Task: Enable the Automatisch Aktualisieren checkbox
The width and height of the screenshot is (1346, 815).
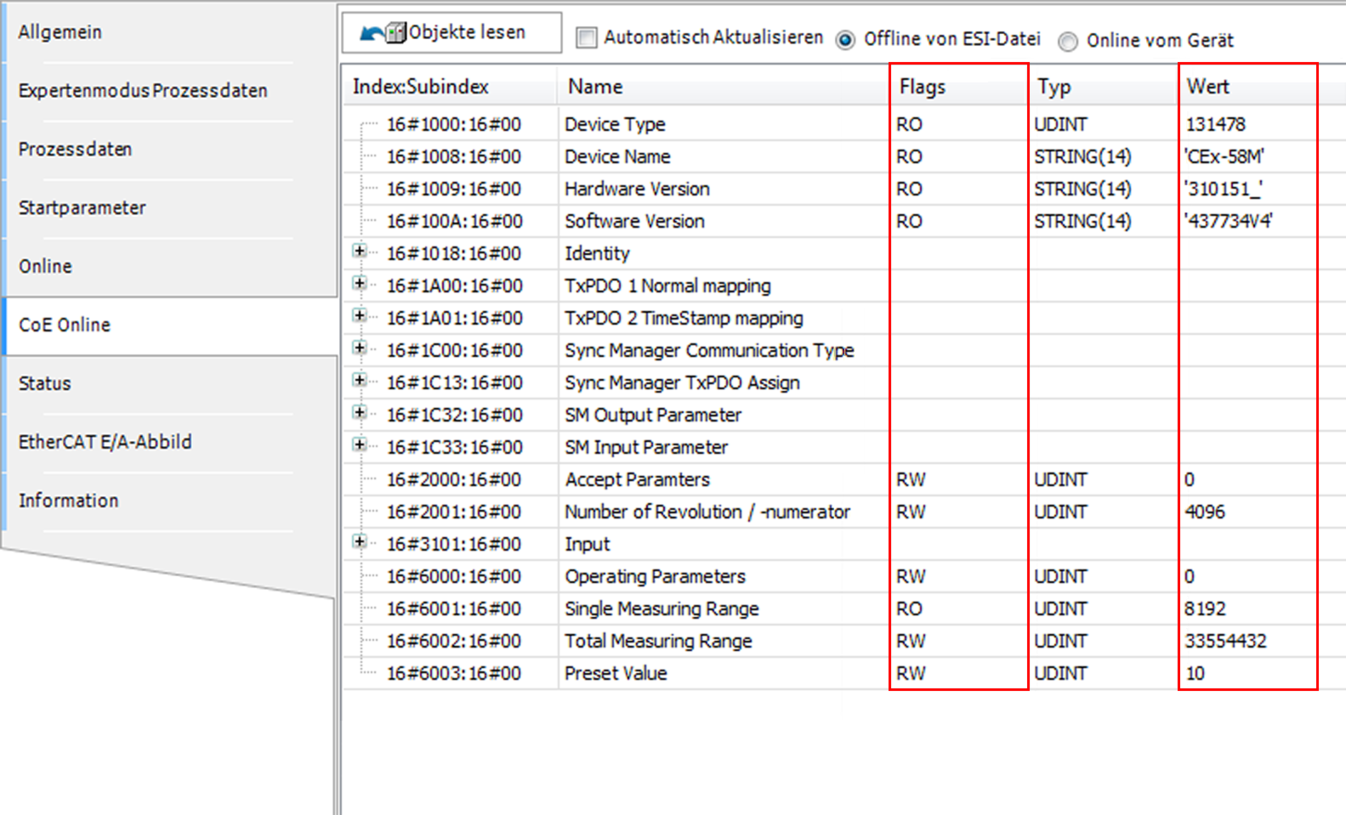Action: 588,39
